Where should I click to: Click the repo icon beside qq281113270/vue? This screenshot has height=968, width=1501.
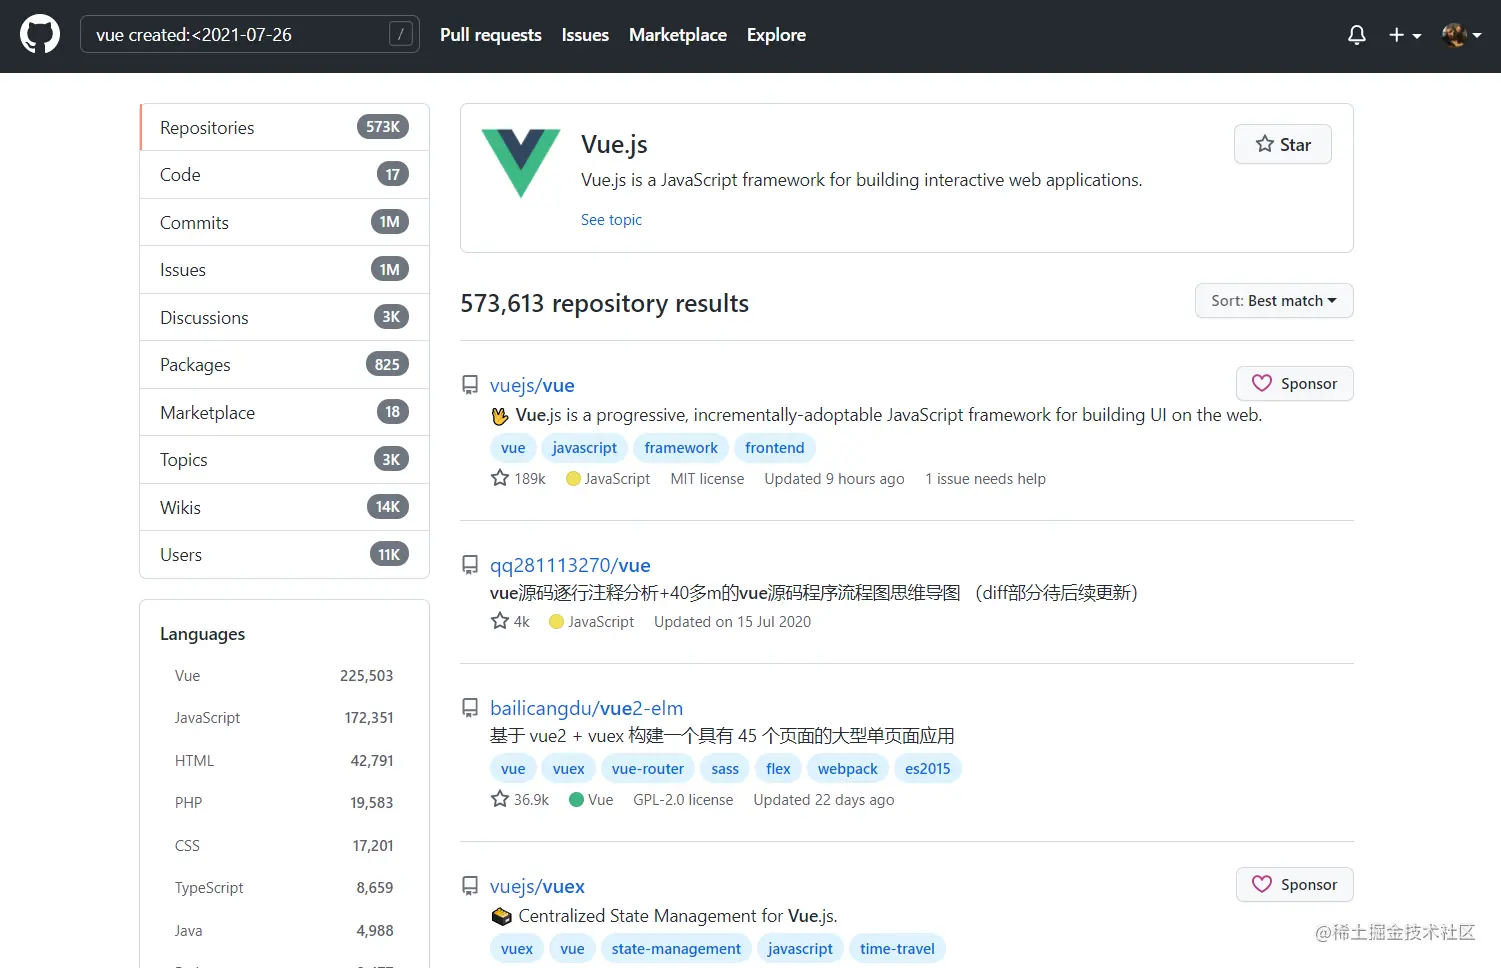pos(470,565)
